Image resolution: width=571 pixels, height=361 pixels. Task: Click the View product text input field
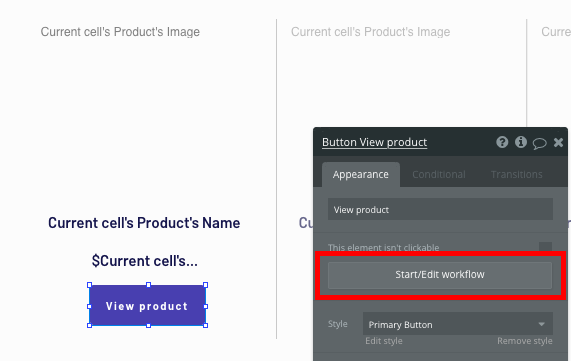(x=440, y=209)
